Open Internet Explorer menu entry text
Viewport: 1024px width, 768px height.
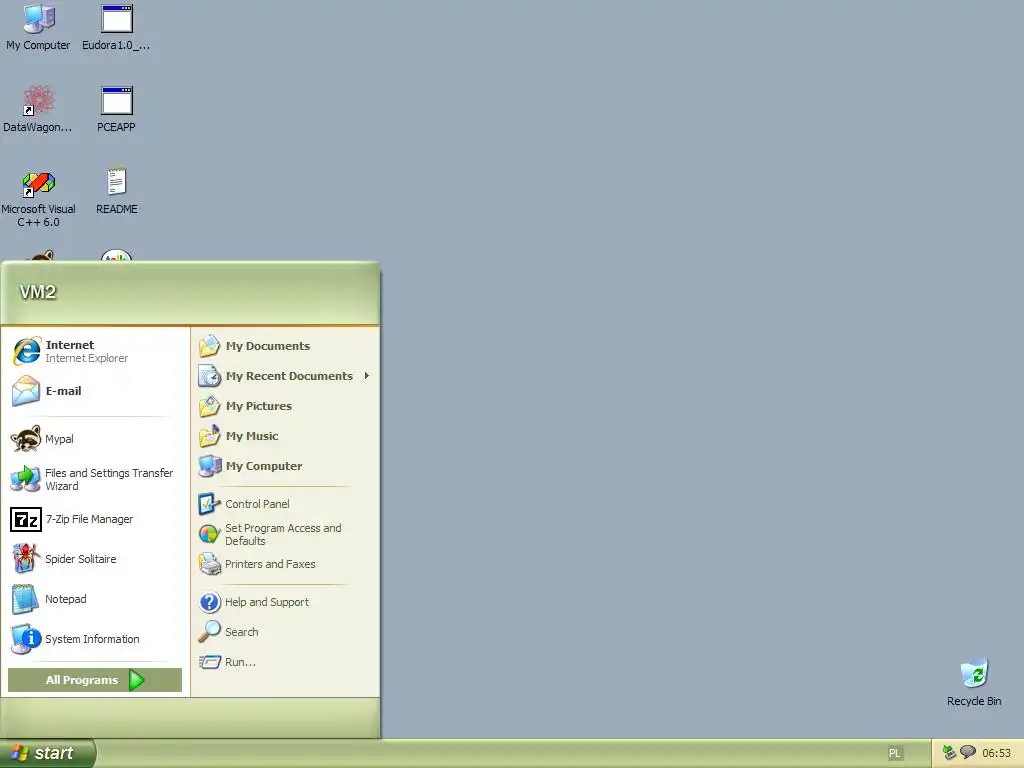86,358
